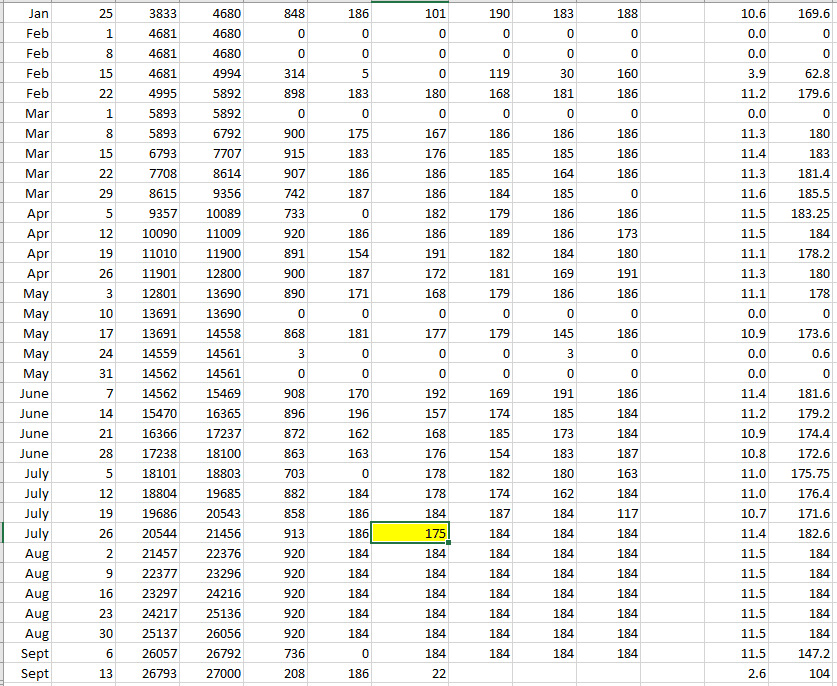The image size is (837, 686).
Task: Select the cell showing 101
Action: [x=410, y=11]
